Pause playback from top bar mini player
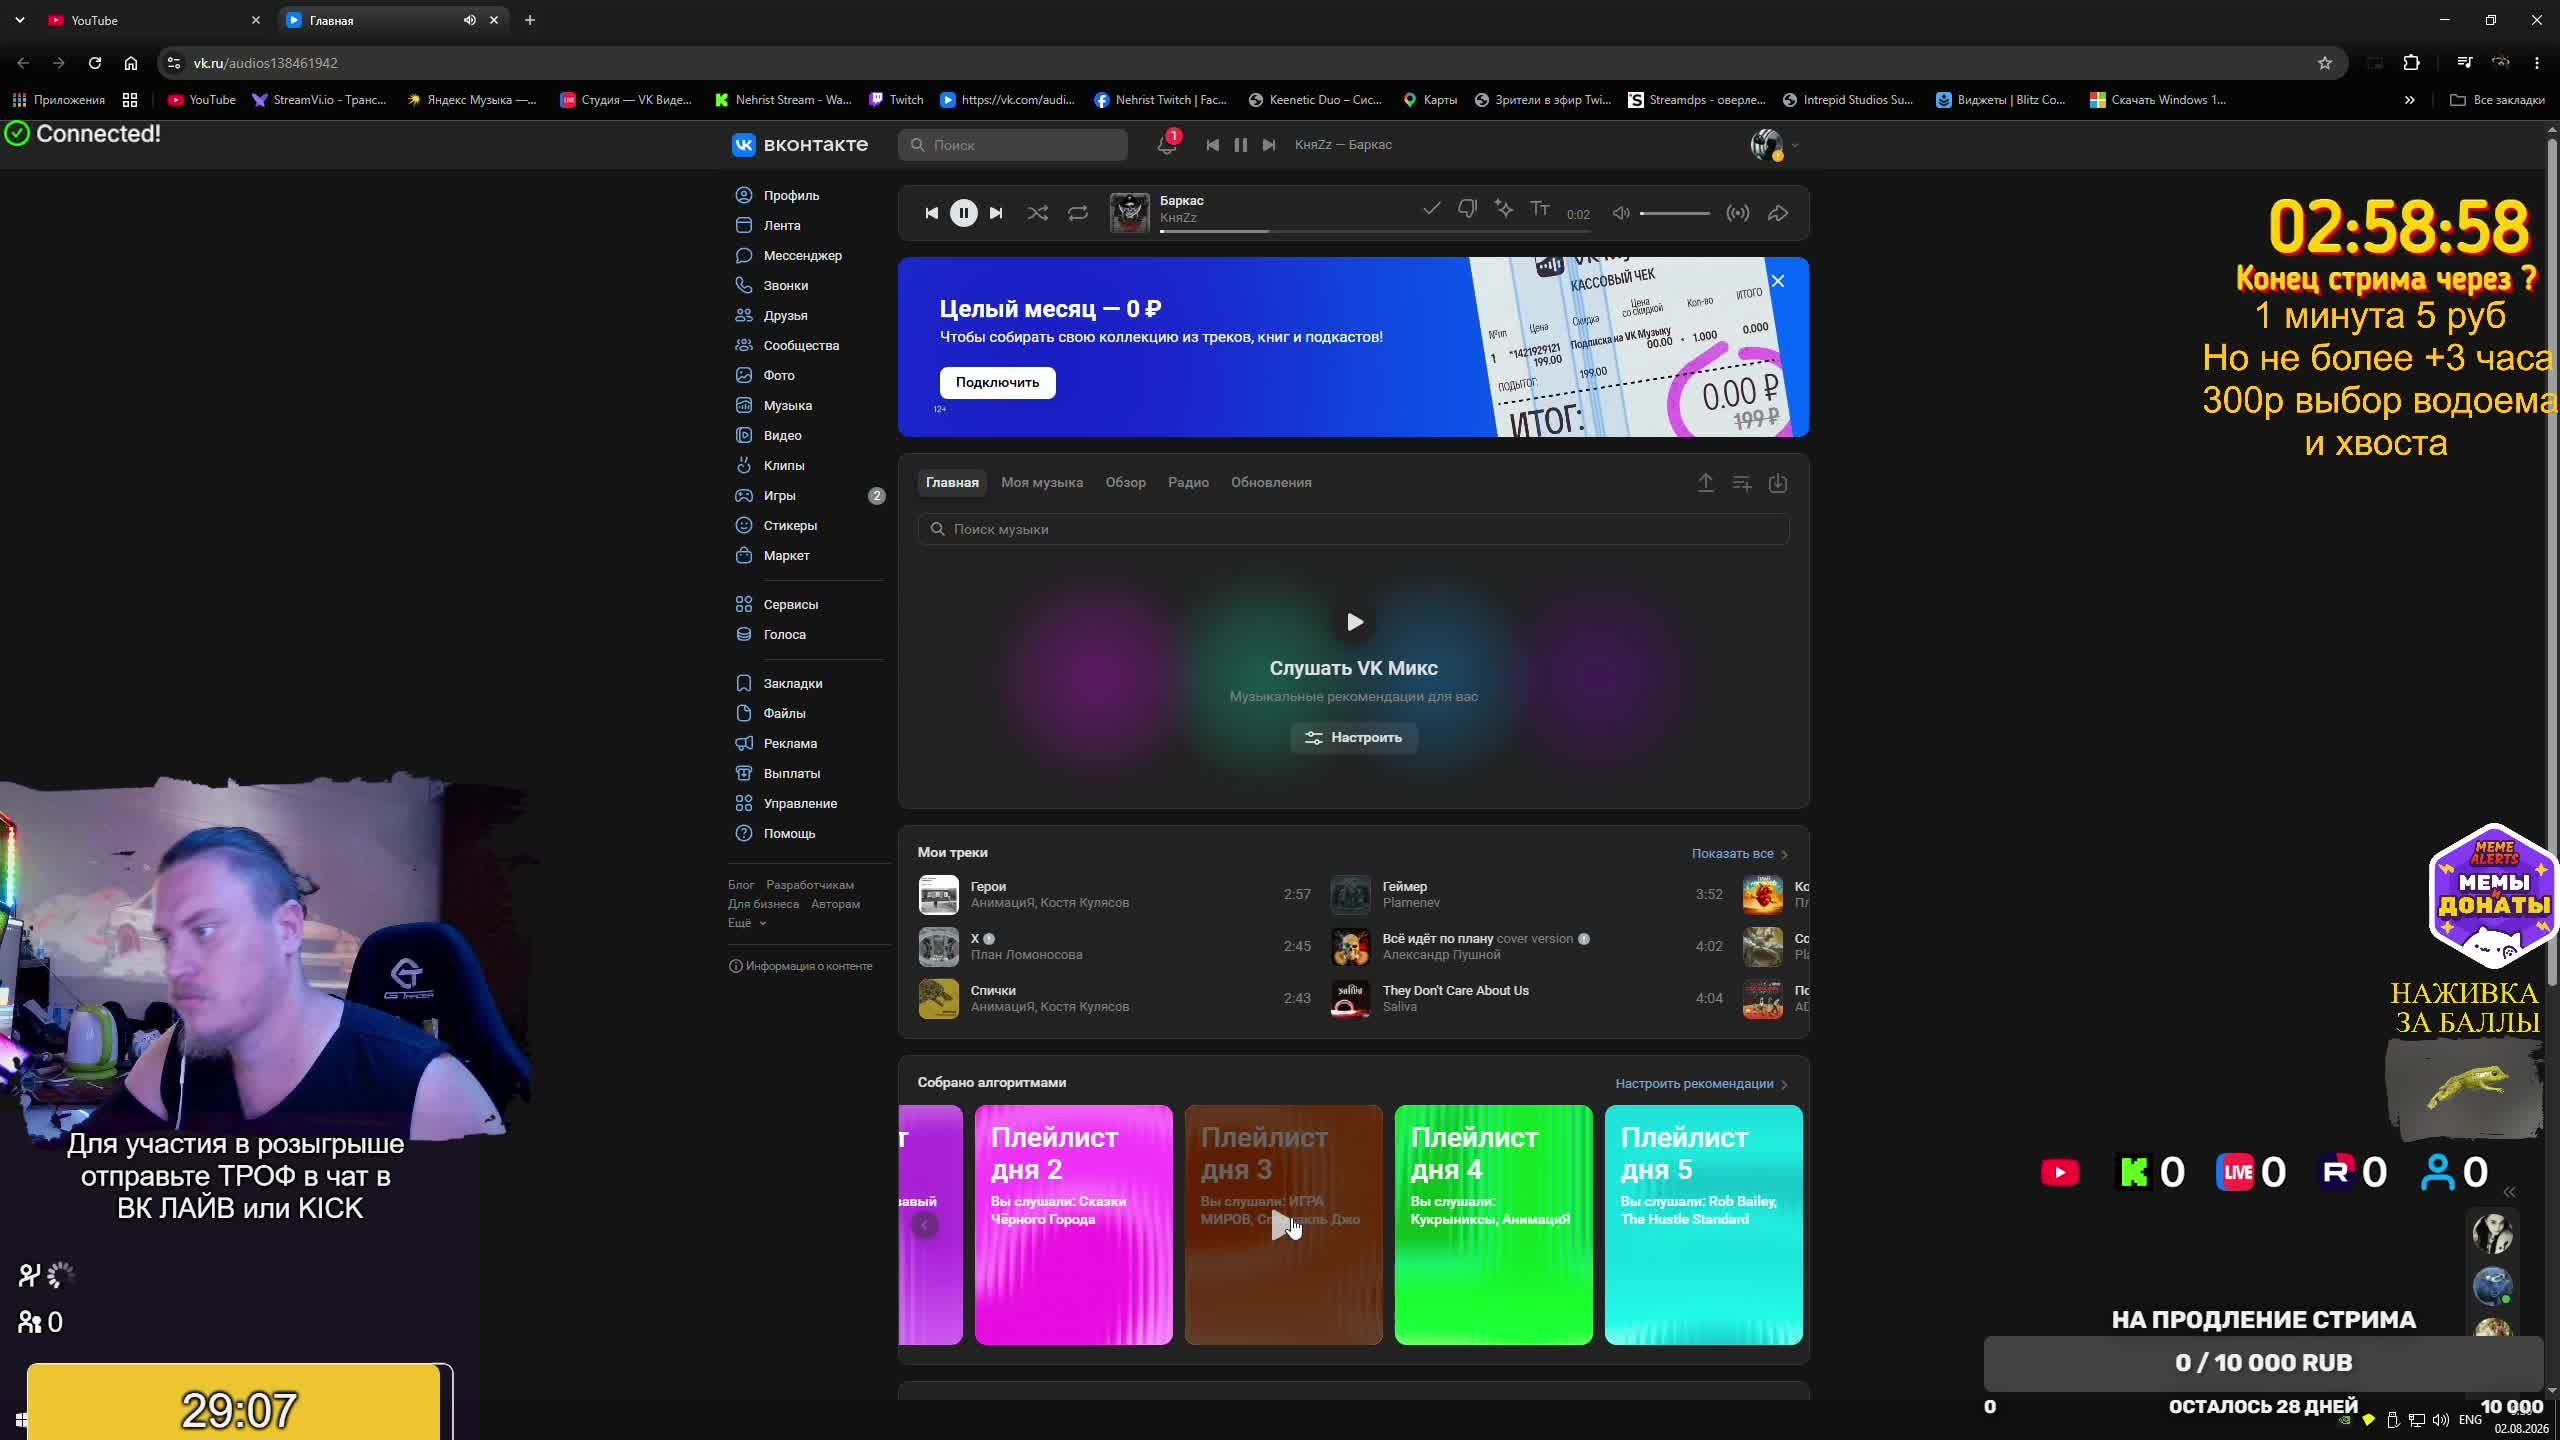Screen dimensions: 2560x1440 click(1240, 145)
